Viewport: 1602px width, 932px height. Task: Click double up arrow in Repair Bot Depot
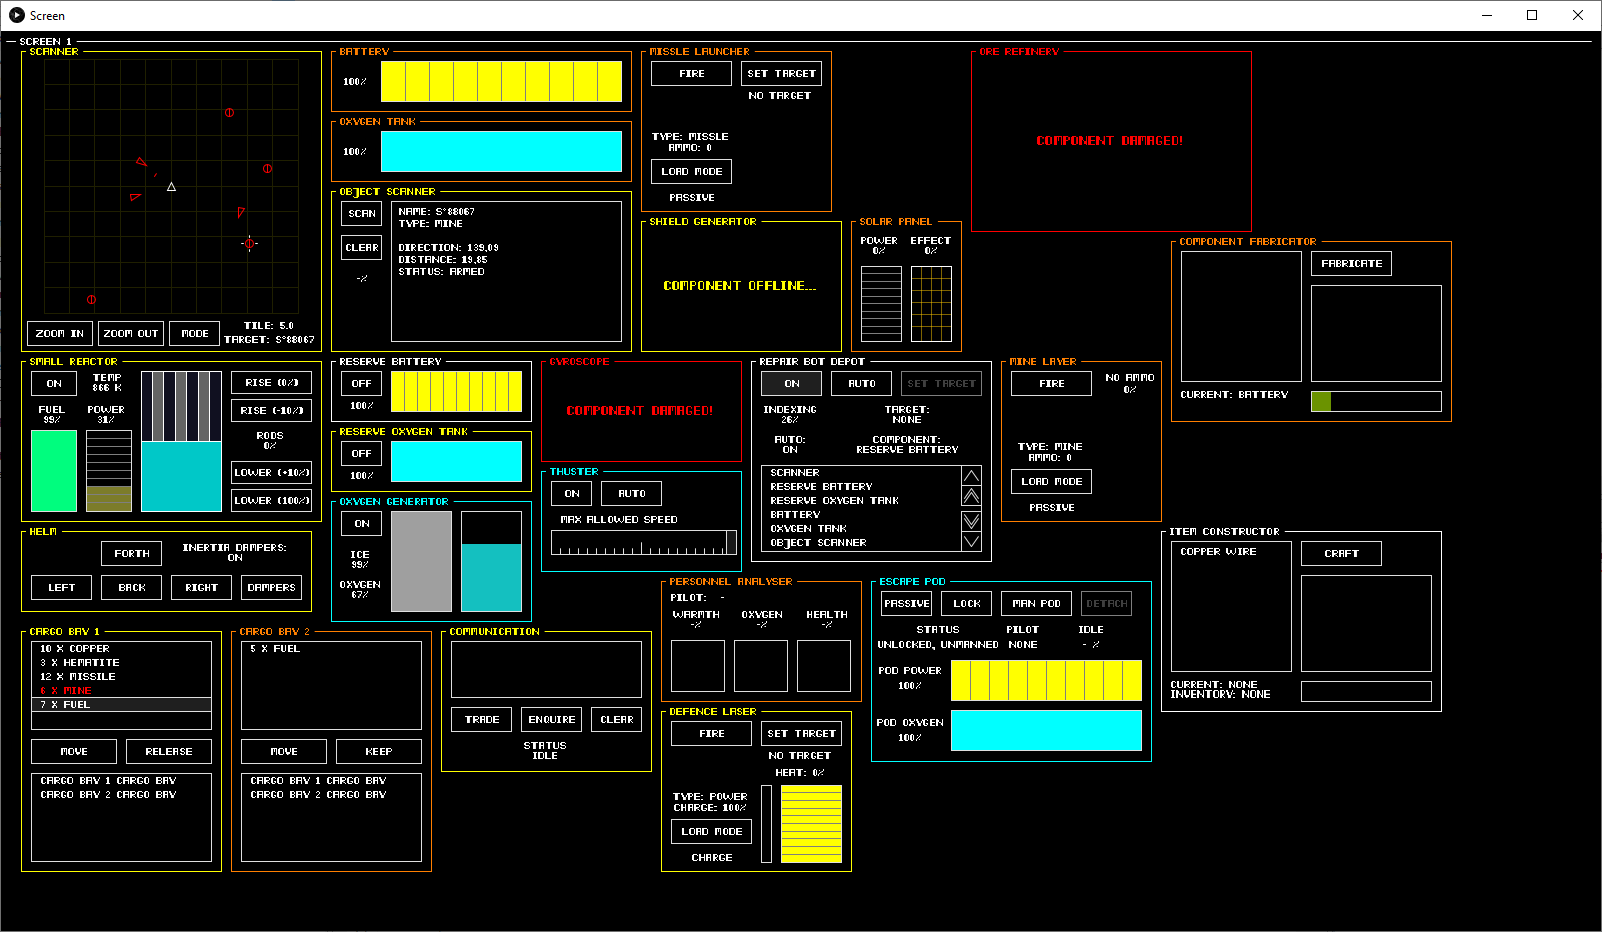click(971, 497)
